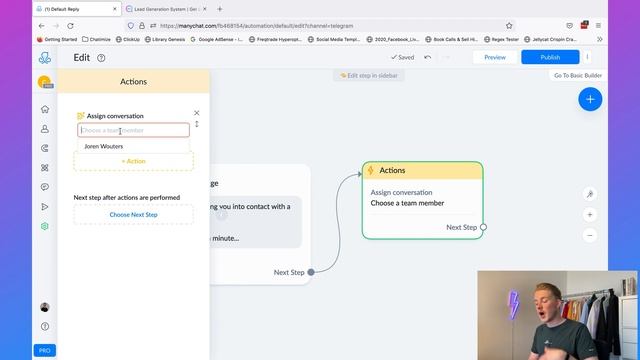Click Edit step in sidebar hint
Image resolution: width=640 pixels, height=360 pixels.
pyautogui.click(x=369, y=76)
